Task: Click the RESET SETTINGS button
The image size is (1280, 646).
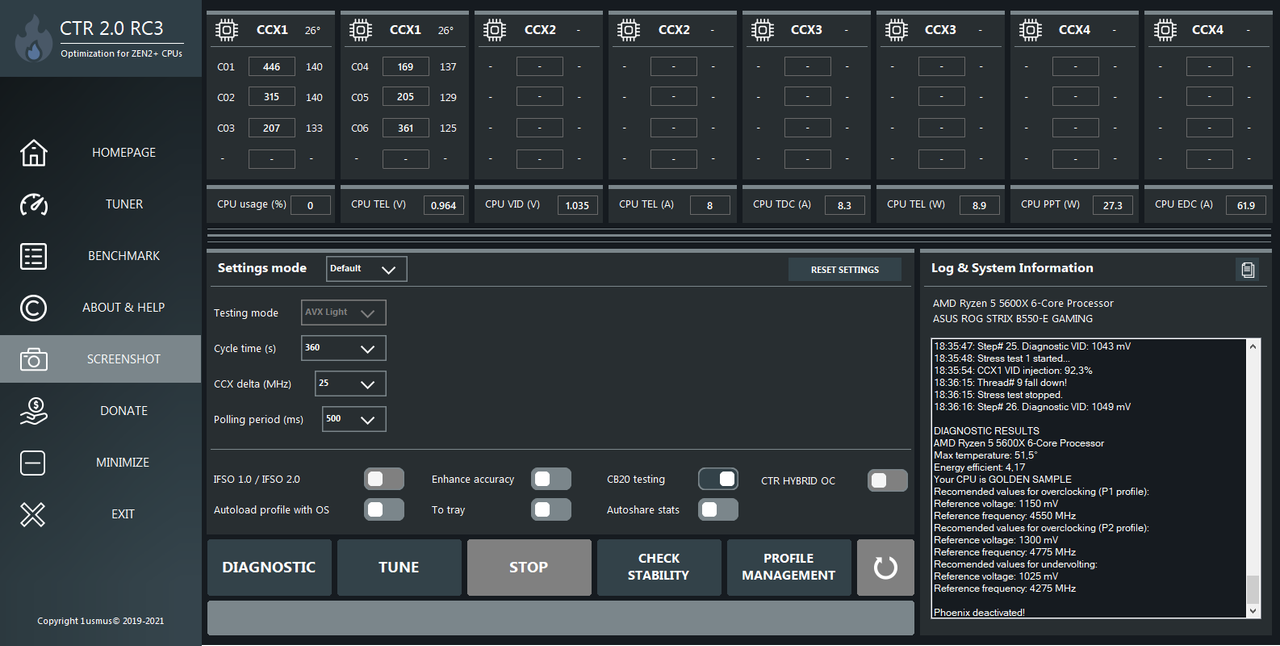Action: point(845,269)
